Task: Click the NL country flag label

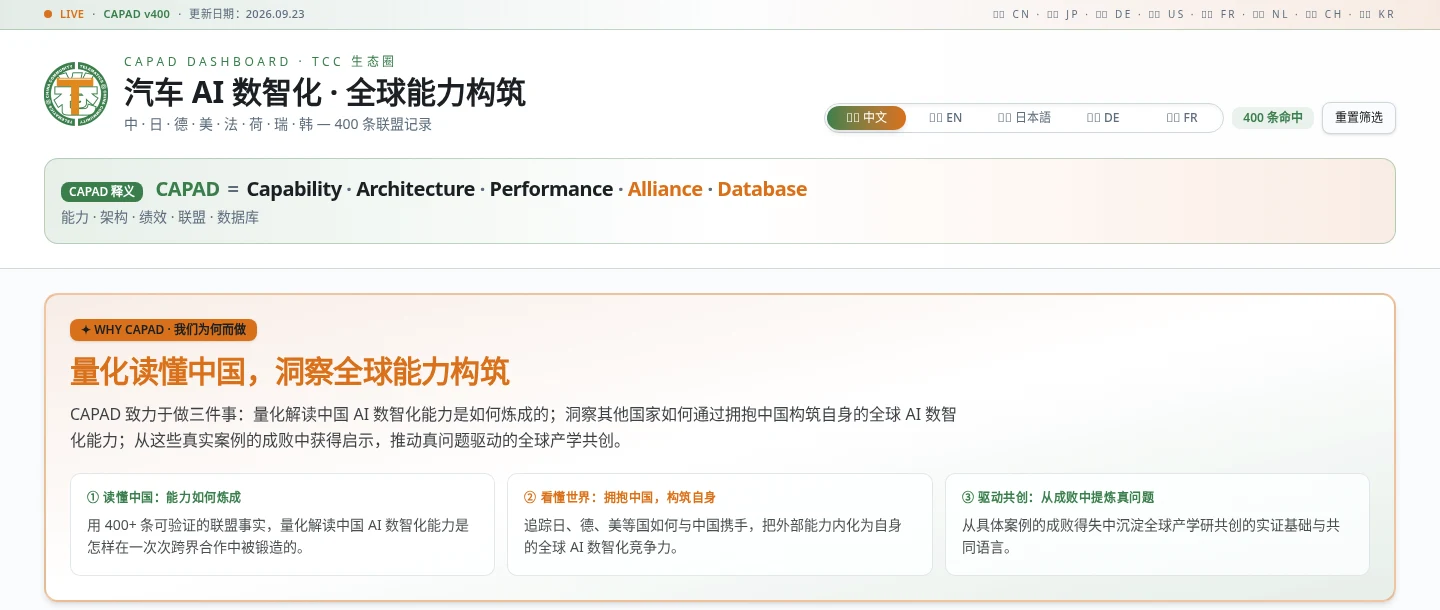Action: 1271,14
